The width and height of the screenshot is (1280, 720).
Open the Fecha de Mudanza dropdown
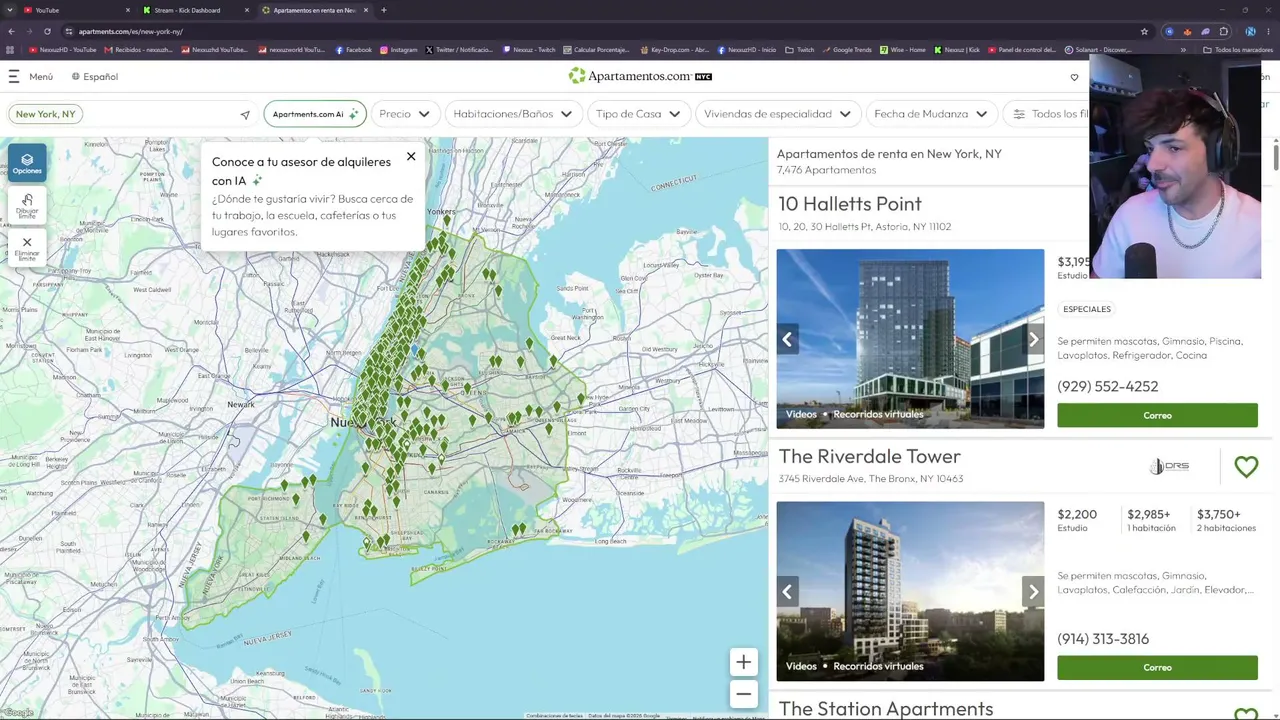click(931, 114)
